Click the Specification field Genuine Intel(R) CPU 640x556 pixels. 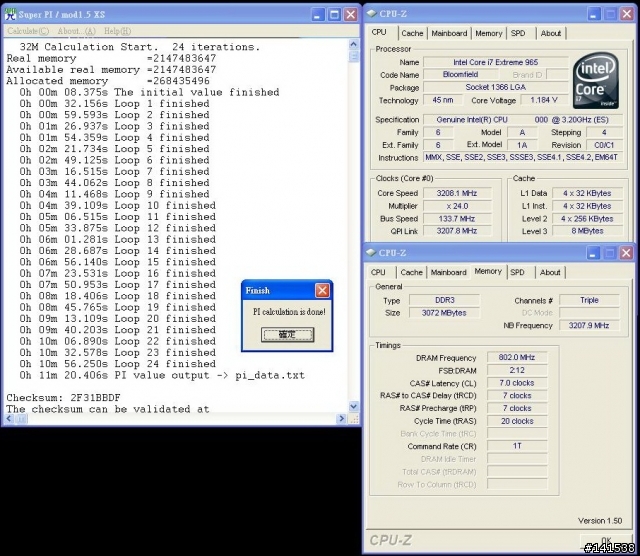pyautogui.click(x=522, y=120)
